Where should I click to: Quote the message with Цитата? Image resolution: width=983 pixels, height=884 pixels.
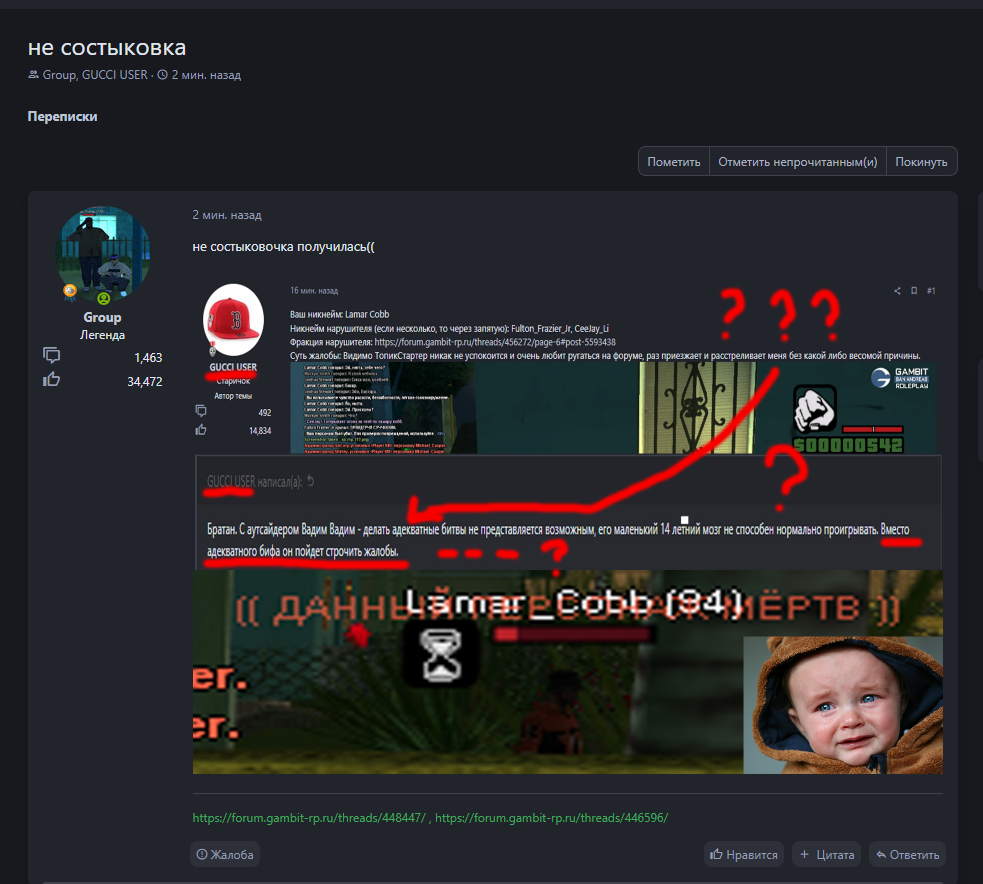pos(826,855)
